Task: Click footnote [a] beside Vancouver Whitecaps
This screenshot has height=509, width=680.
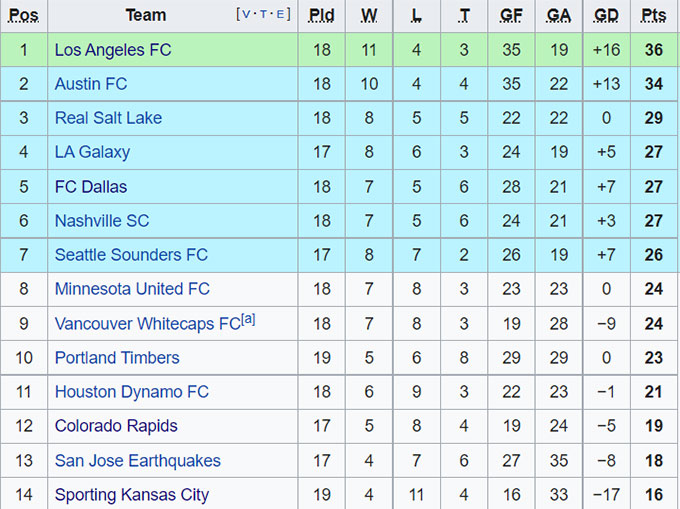Action: click(248, 319)
